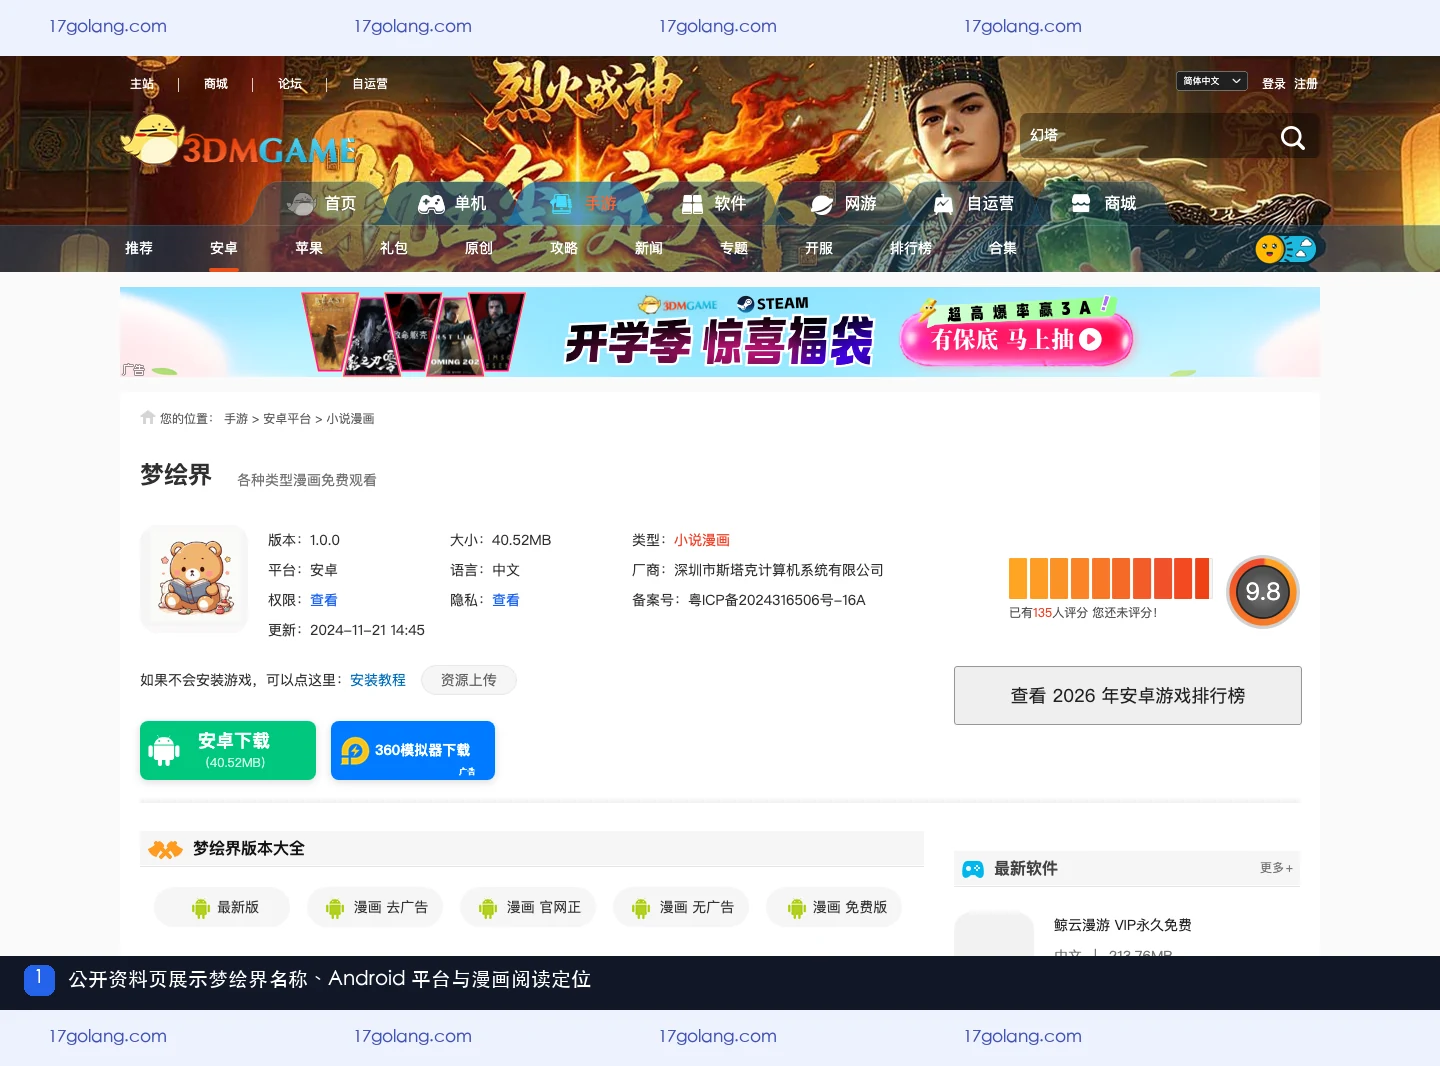Click the 漫画 官网正 version chip

pos(528,907)
